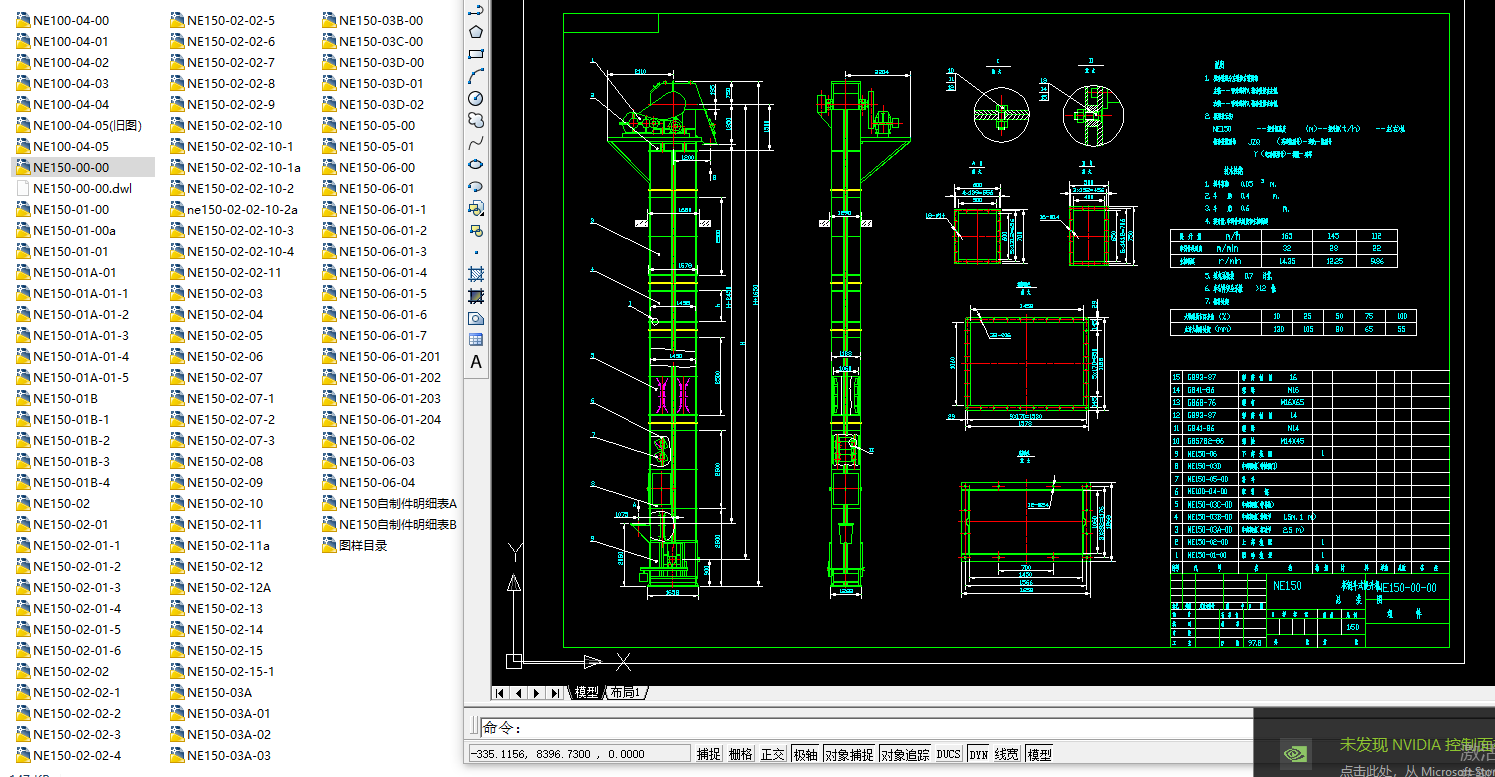The height and width of the screenshot is (777, 1495).
Task: Select the NE150-02-15-1 folder
Action: (222, 671)
